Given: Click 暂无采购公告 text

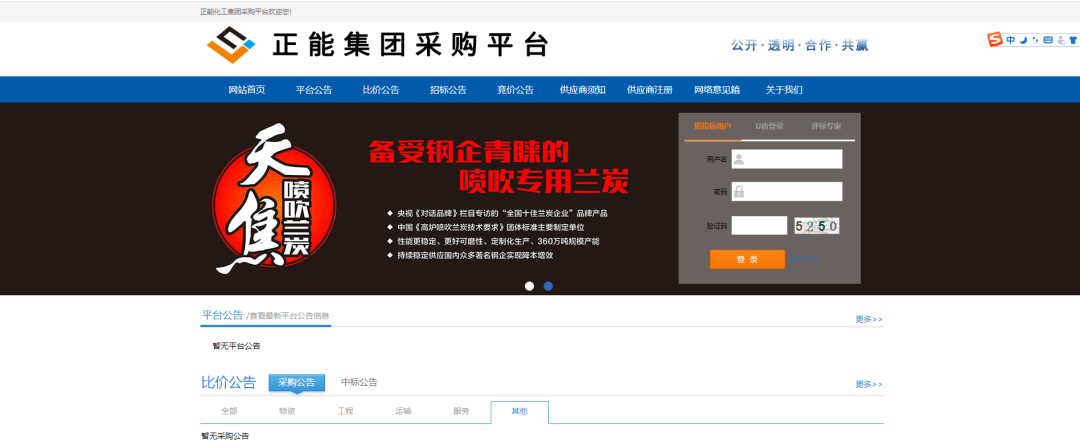Looking at the screenshot, I should [x=225, y=436].
